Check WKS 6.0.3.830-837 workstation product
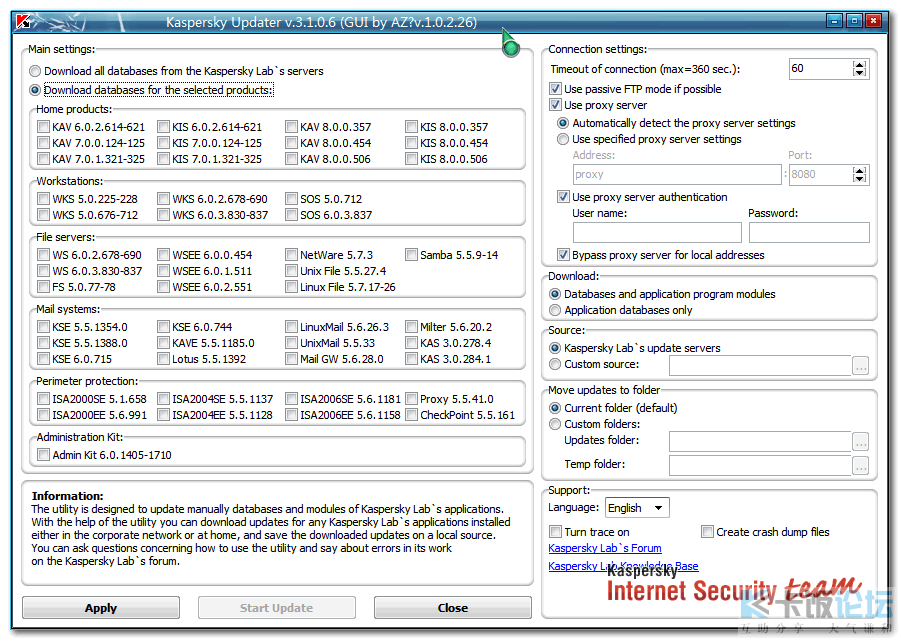Image resolution: width=901 pixels, height=641 pixels. pos(163,215)
